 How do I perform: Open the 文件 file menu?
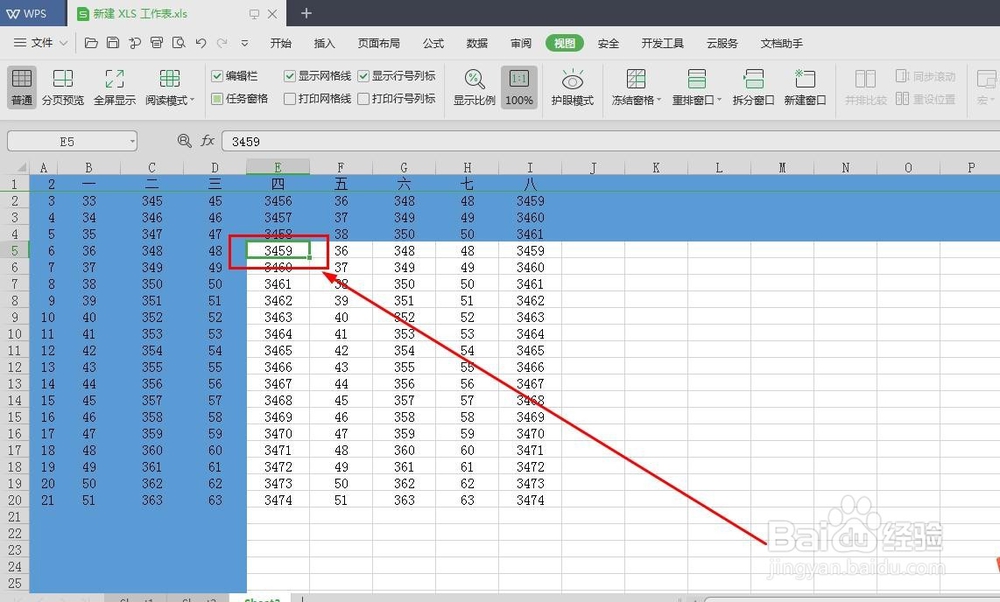point(41,43)
